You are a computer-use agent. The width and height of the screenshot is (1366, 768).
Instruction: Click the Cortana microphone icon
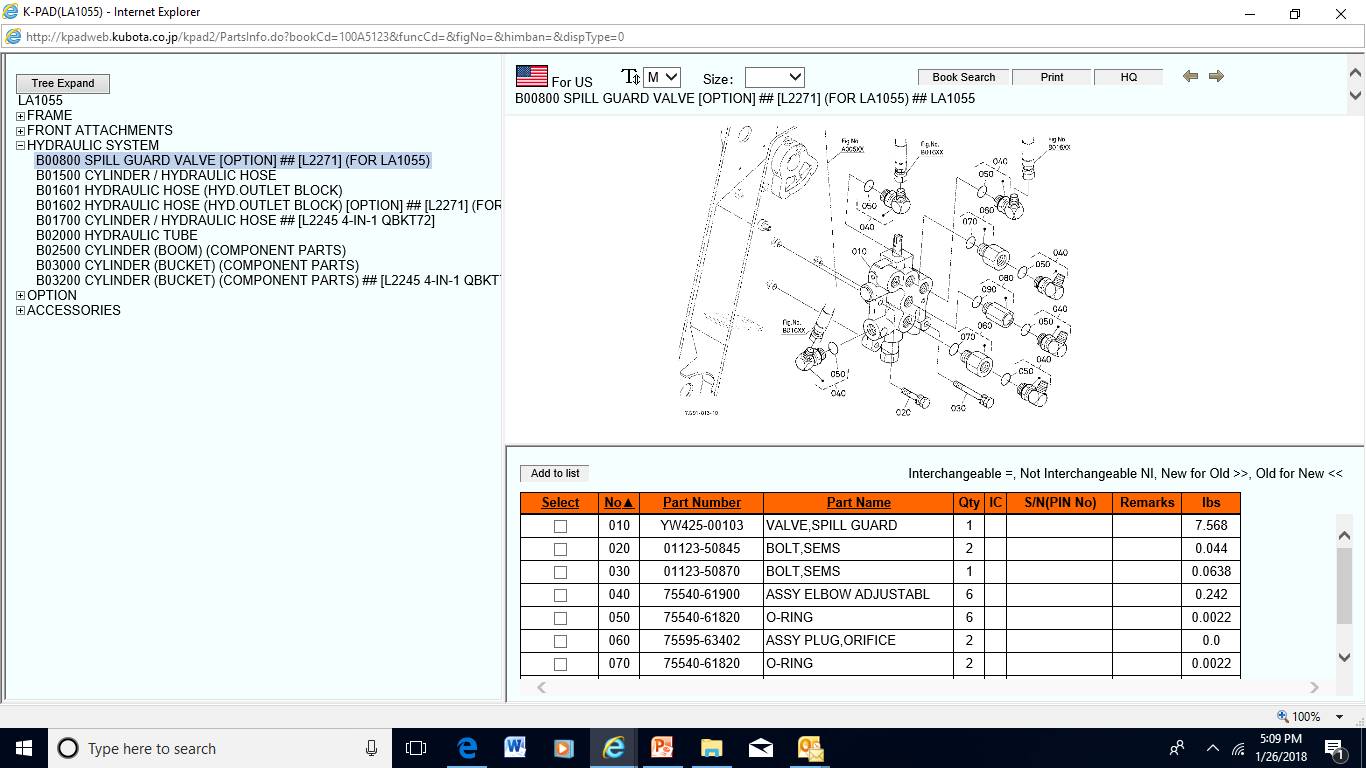(x=371, y=748)
